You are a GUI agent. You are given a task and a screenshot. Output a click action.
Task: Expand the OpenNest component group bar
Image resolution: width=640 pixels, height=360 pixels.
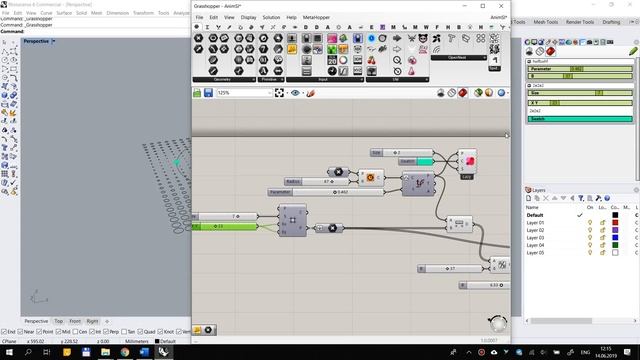pos(458,58)
